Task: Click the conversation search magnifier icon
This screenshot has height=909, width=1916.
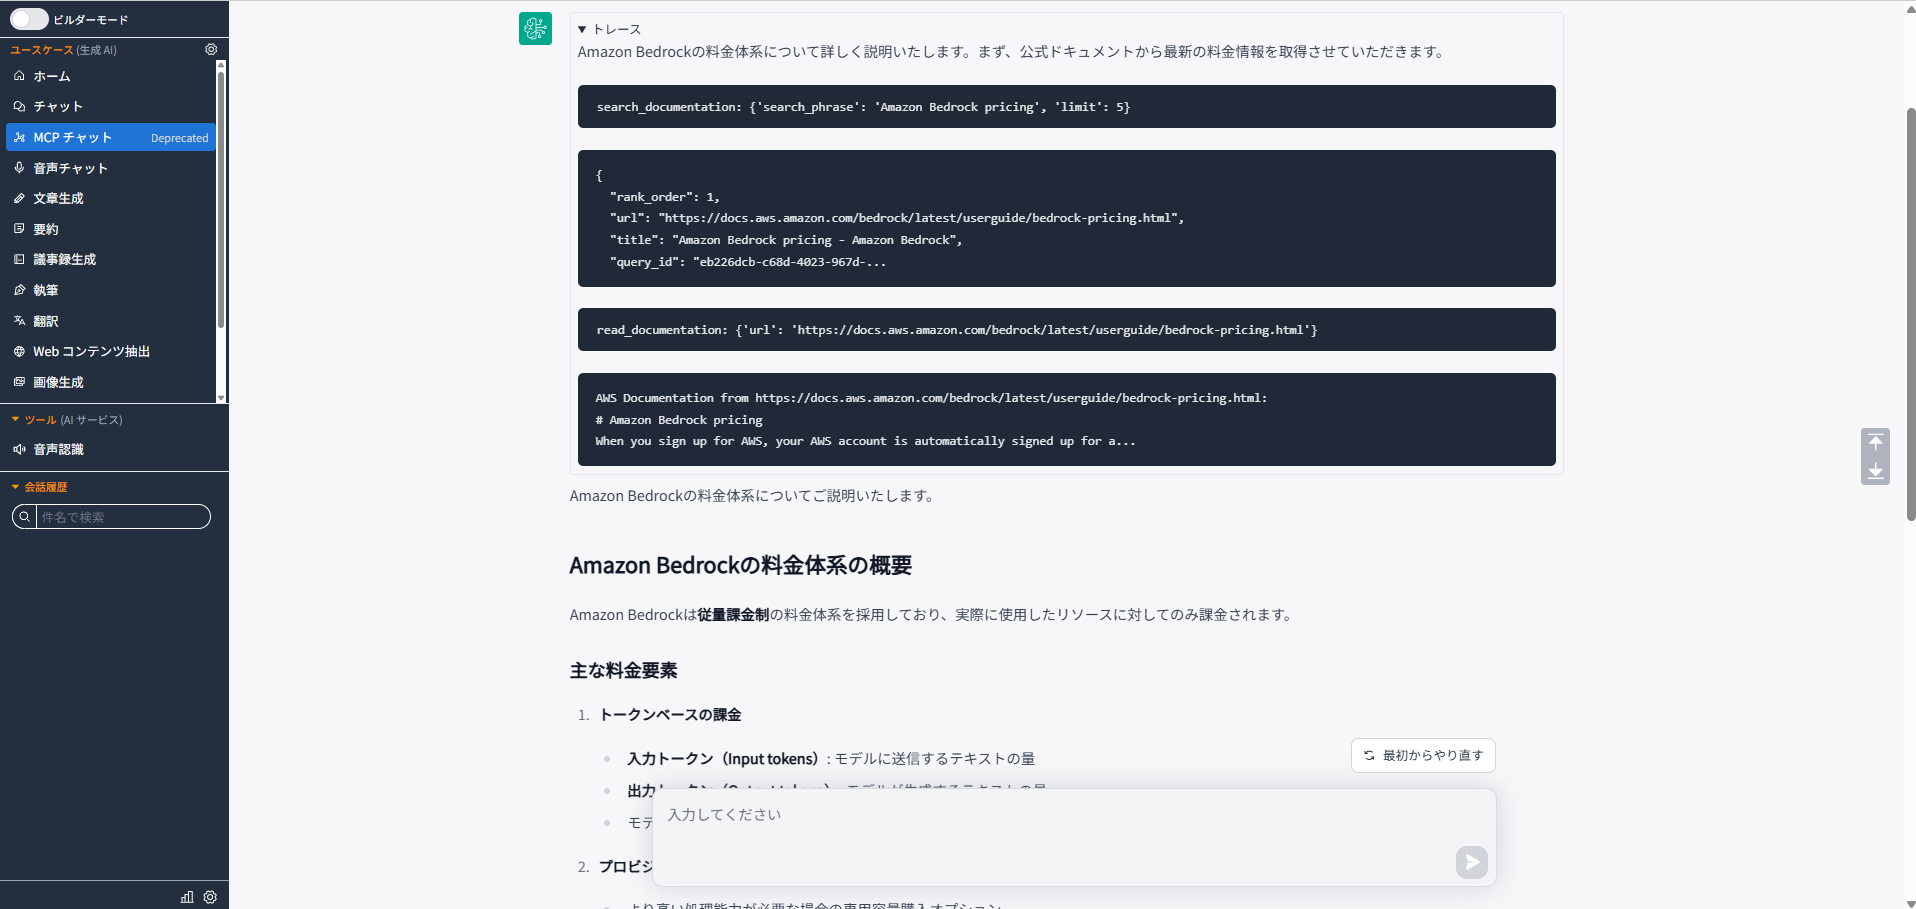Action: tap(25, 517)
